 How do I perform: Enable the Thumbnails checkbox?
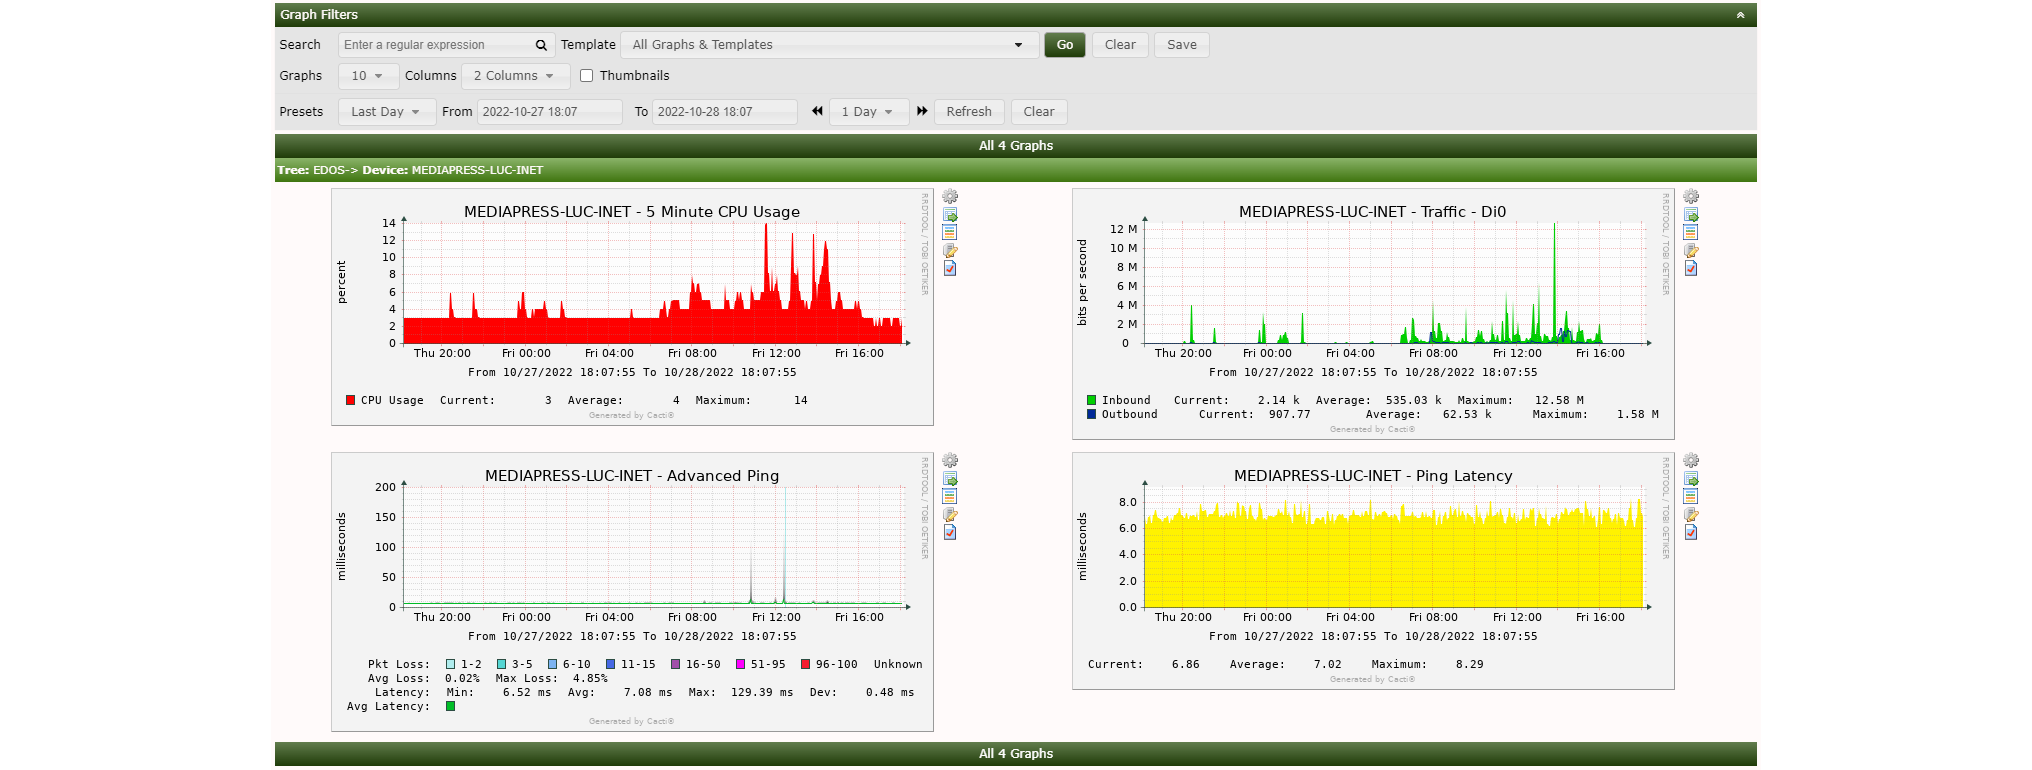point(587,76)
